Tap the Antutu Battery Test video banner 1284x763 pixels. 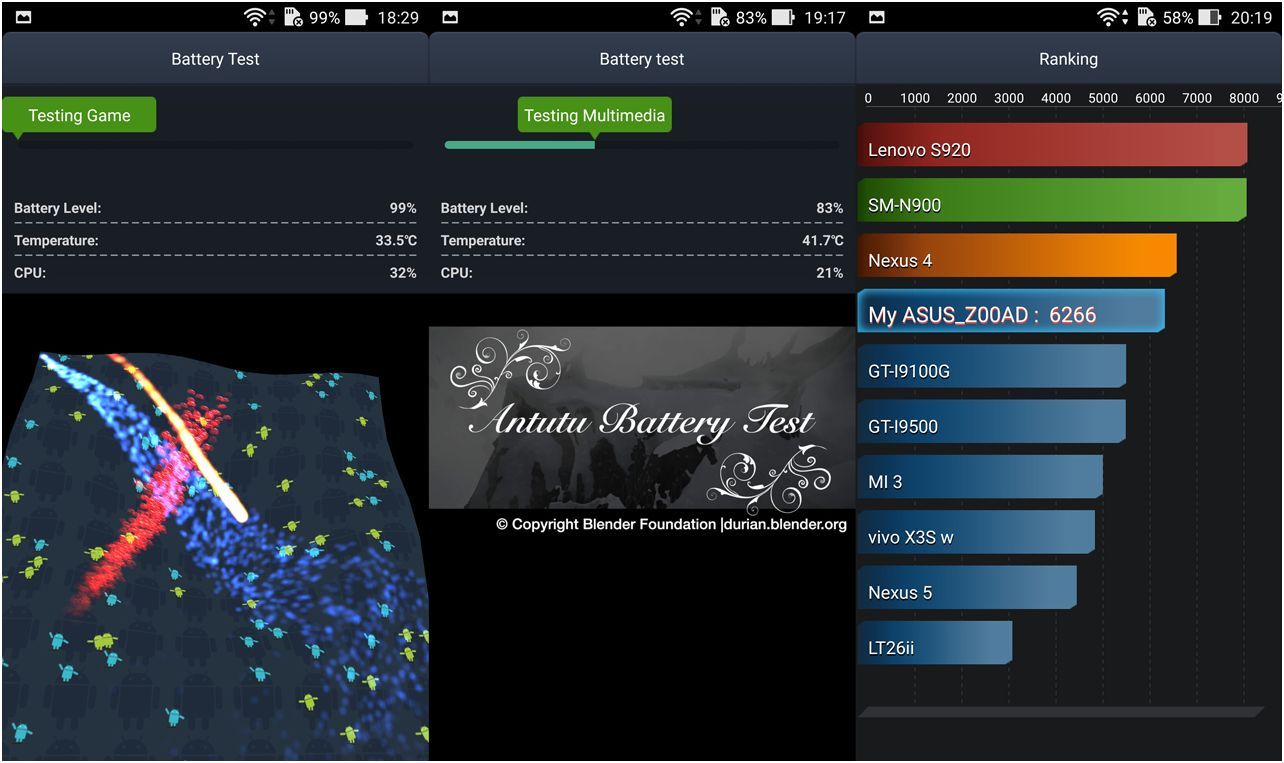coord(642,418)
